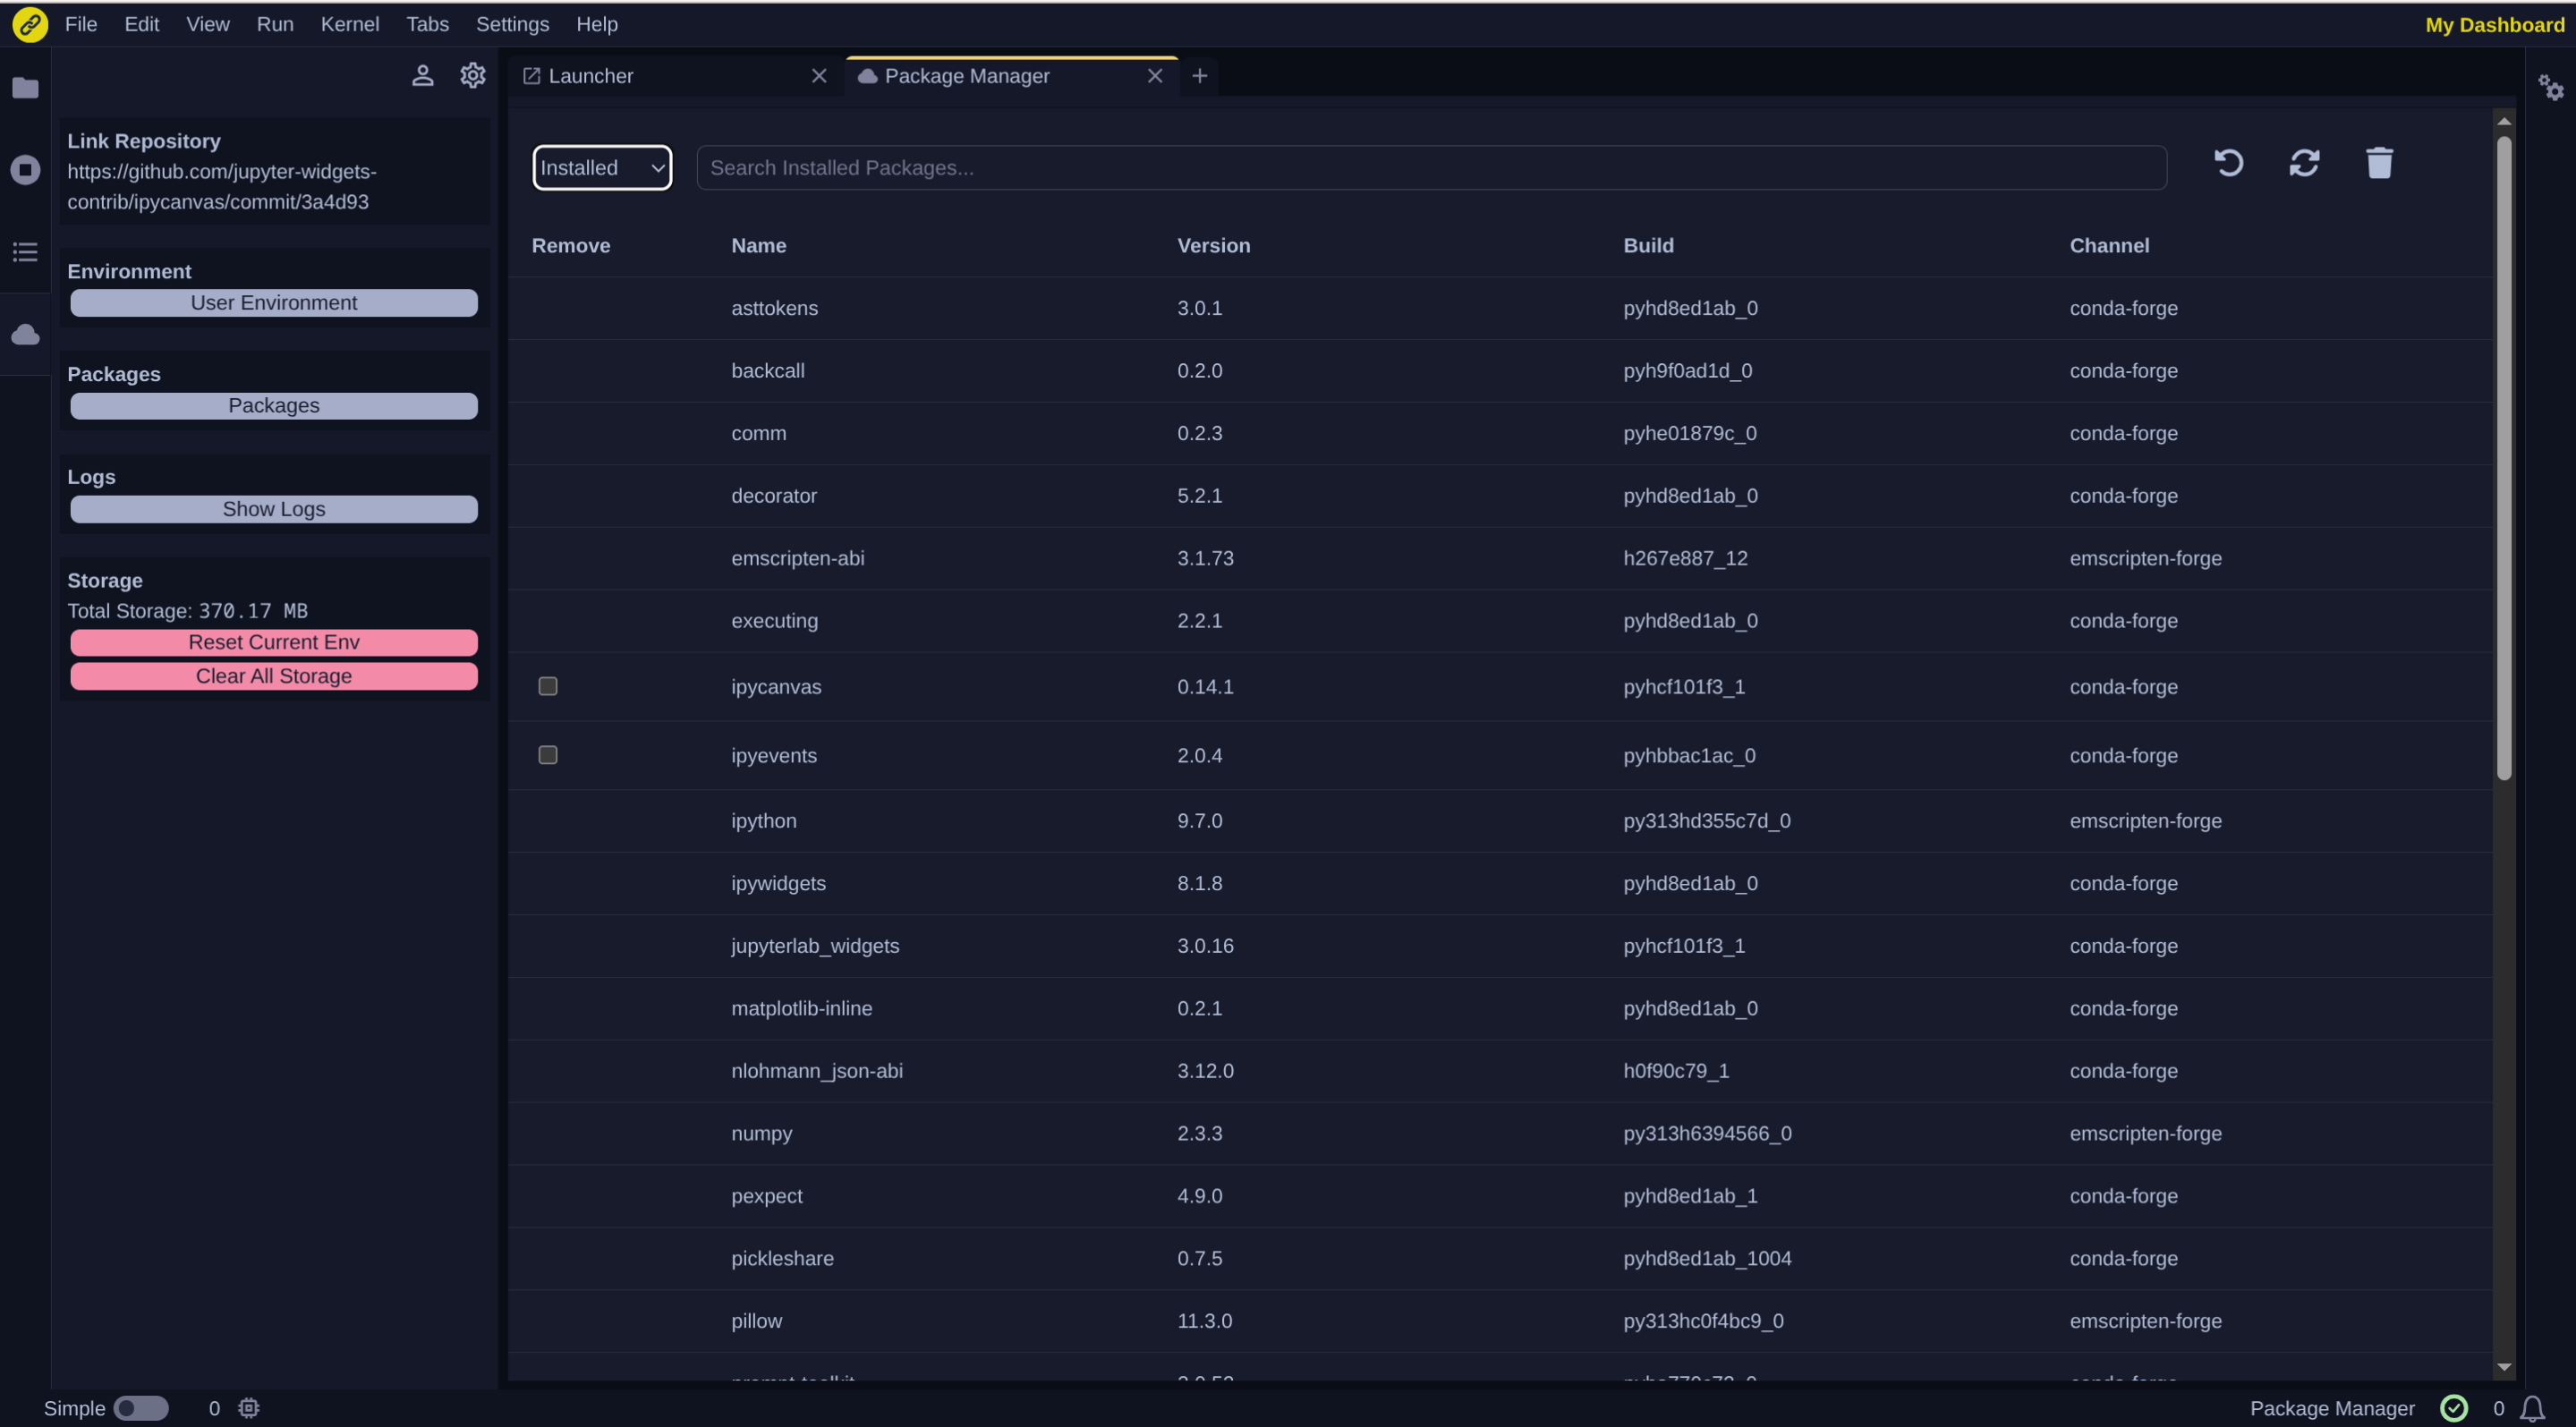This screenshot has height=1427, width=2576.
Task: Click the Clear All Storage button
Action: (273, 676)
